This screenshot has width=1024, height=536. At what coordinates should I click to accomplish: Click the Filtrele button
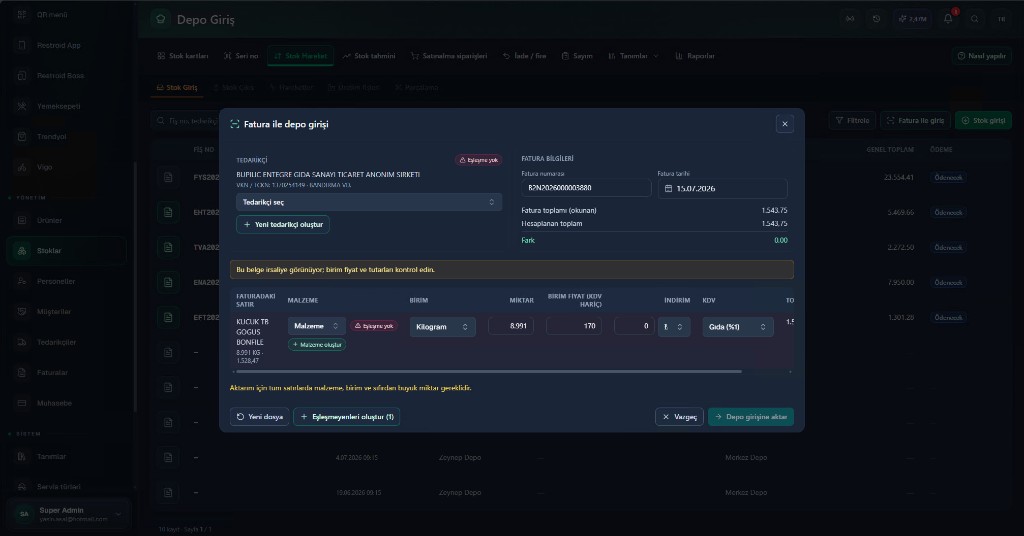point(852,121)
